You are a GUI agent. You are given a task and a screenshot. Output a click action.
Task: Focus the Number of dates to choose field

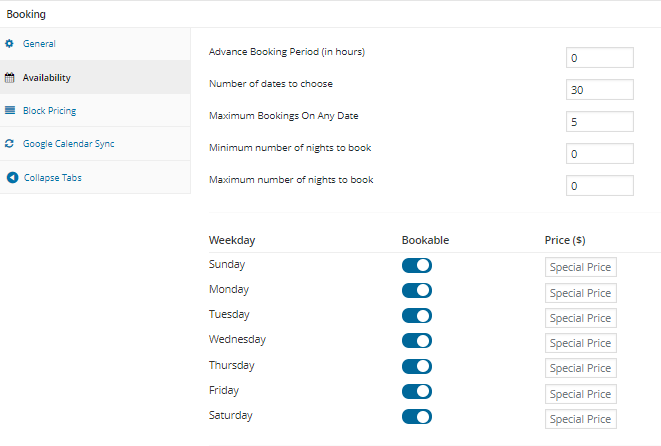pos(599,90)
